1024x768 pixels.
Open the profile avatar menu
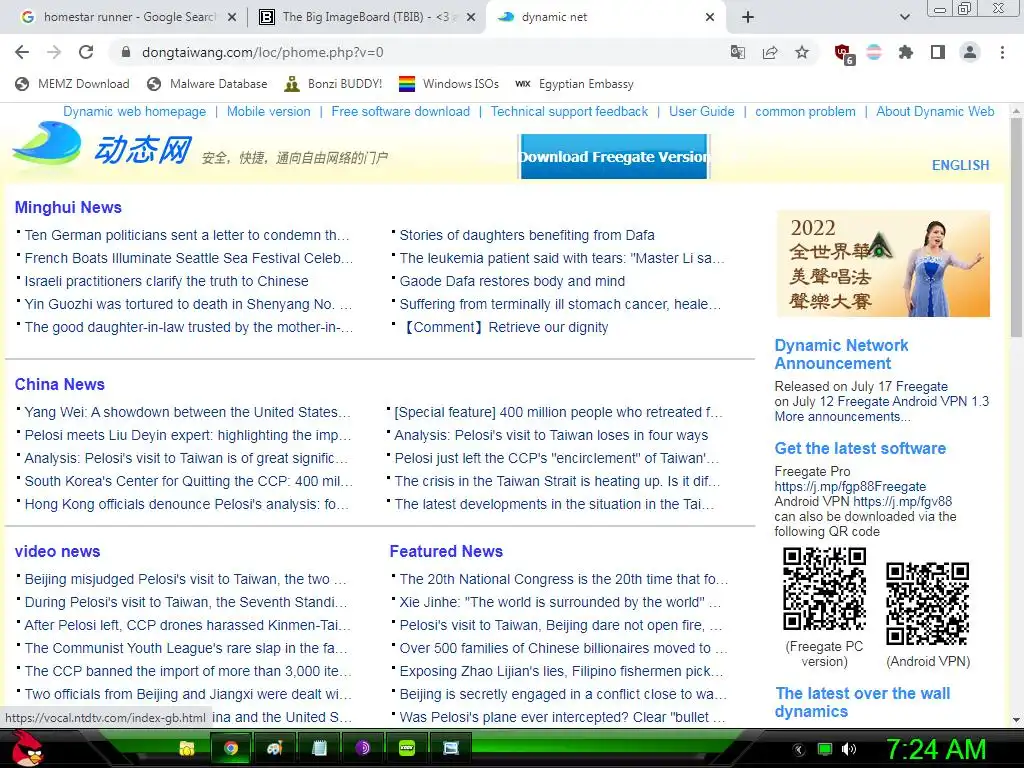click(970, 52)
